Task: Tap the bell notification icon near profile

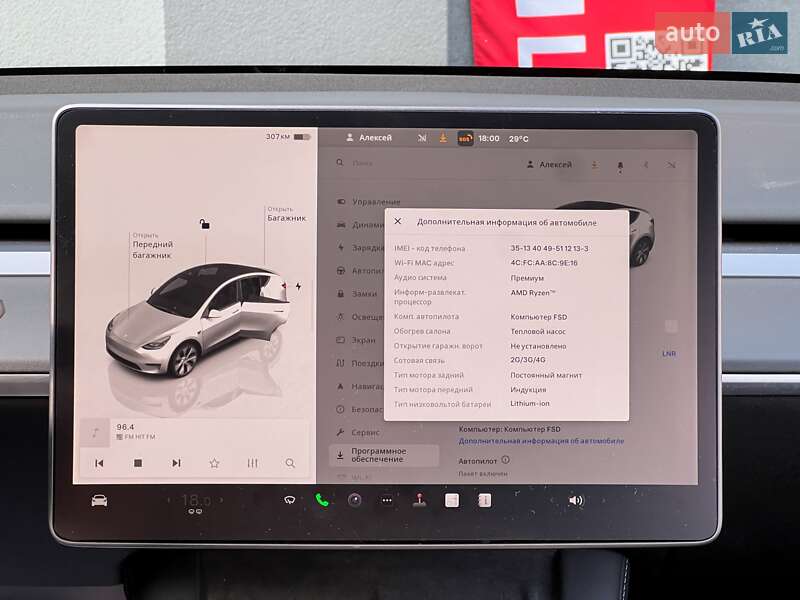Action: coord(619,164)
